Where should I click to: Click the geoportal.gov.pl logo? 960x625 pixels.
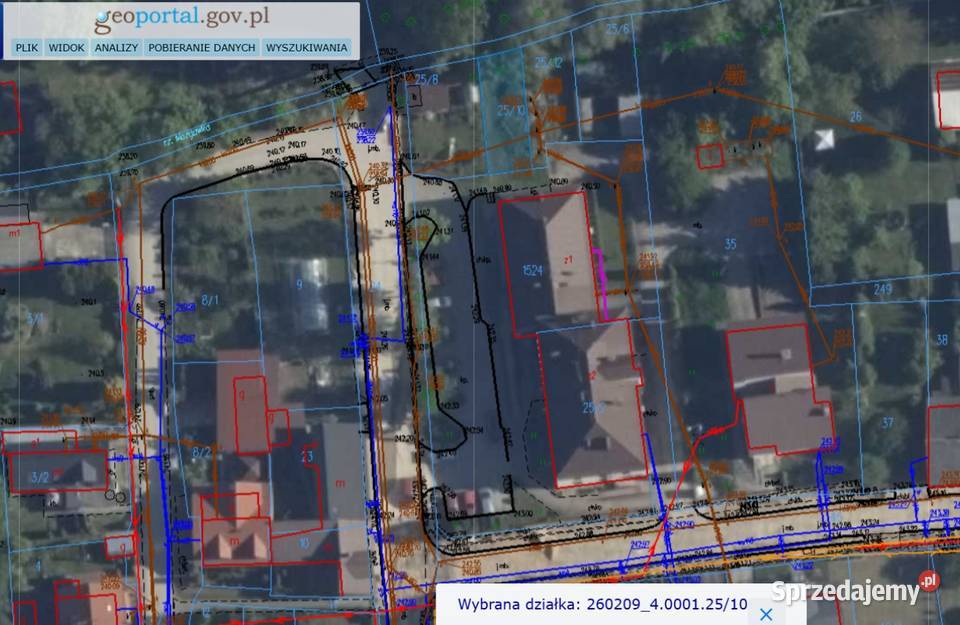pyautogui.click(x=181, y=18)
